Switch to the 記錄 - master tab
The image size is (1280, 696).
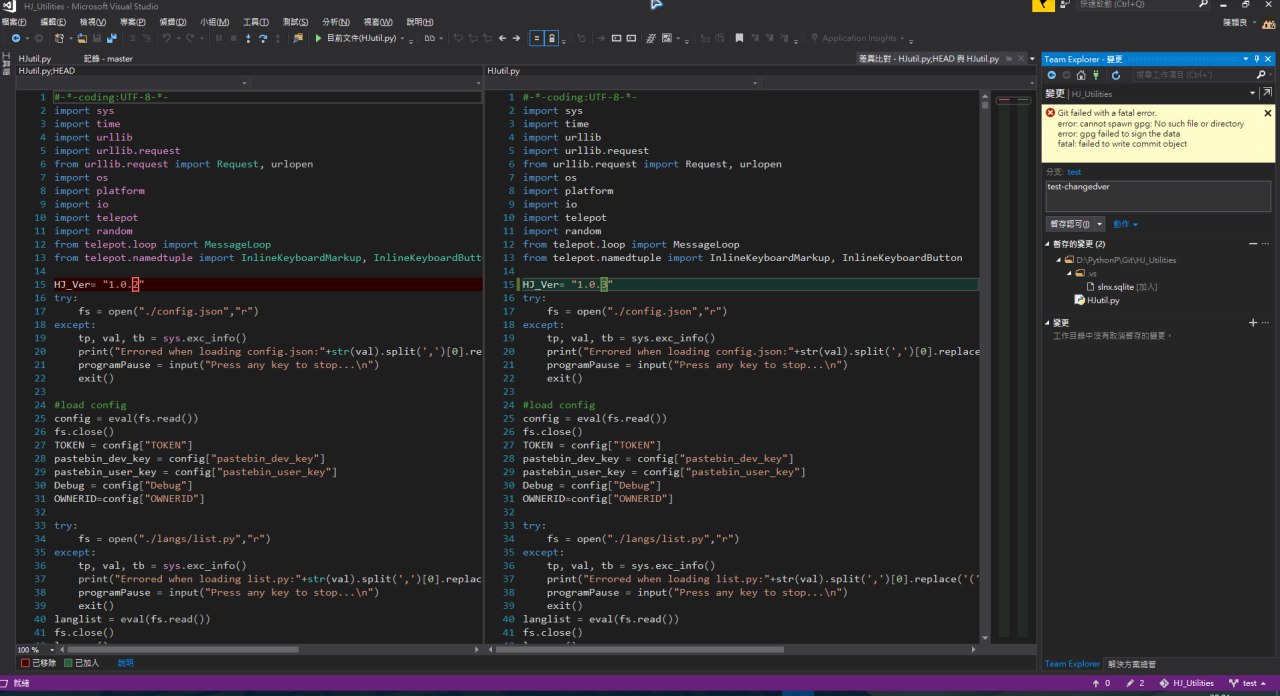click(108, 59)
